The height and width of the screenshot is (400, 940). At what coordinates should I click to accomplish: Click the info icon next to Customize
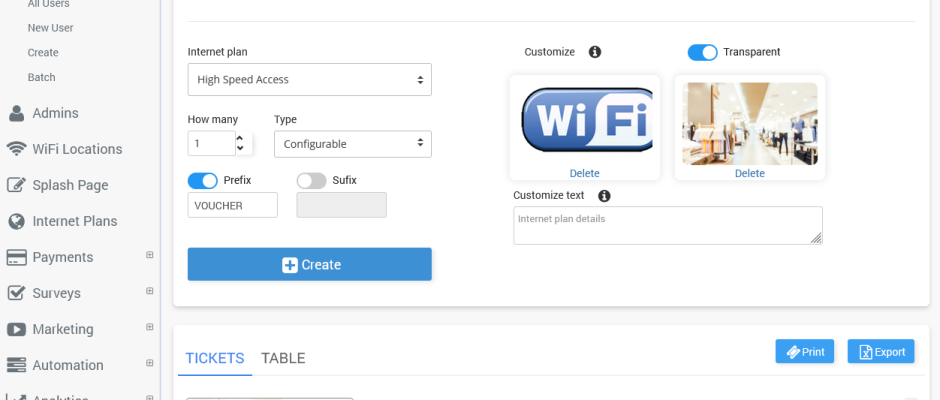[595, 52]
